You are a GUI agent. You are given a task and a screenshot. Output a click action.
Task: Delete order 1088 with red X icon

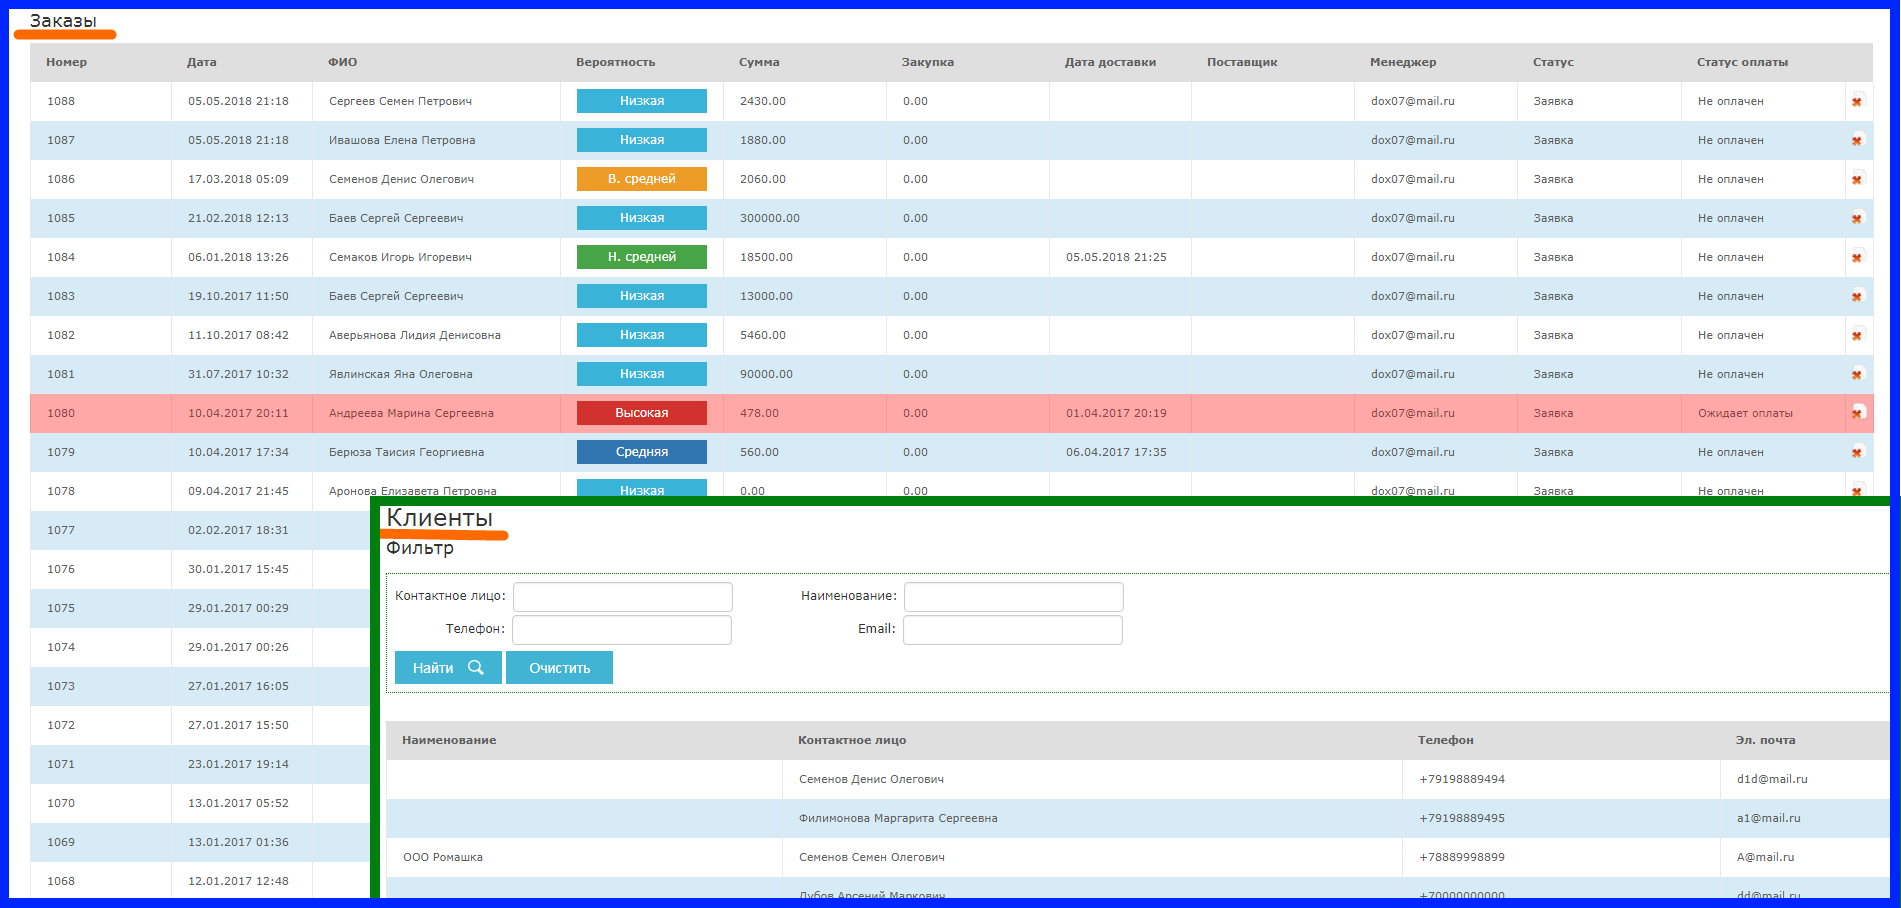1857,101
